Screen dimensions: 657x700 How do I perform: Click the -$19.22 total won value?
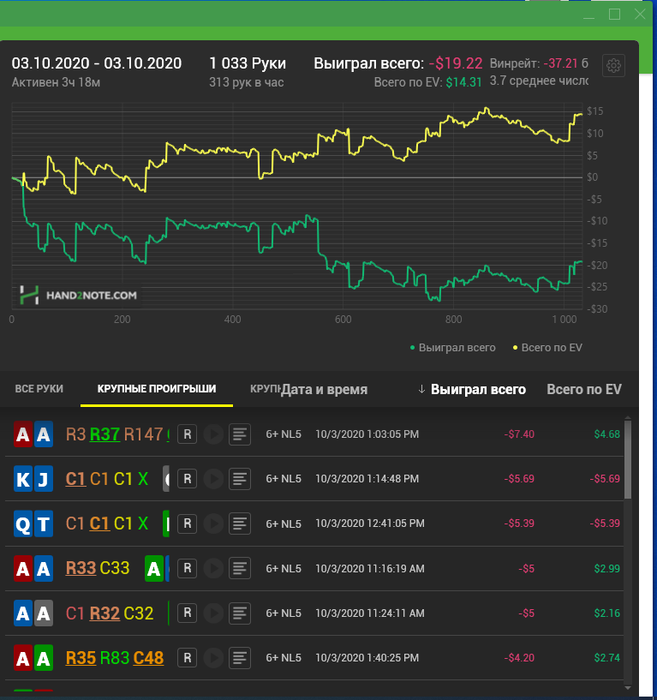coord(456,63)
